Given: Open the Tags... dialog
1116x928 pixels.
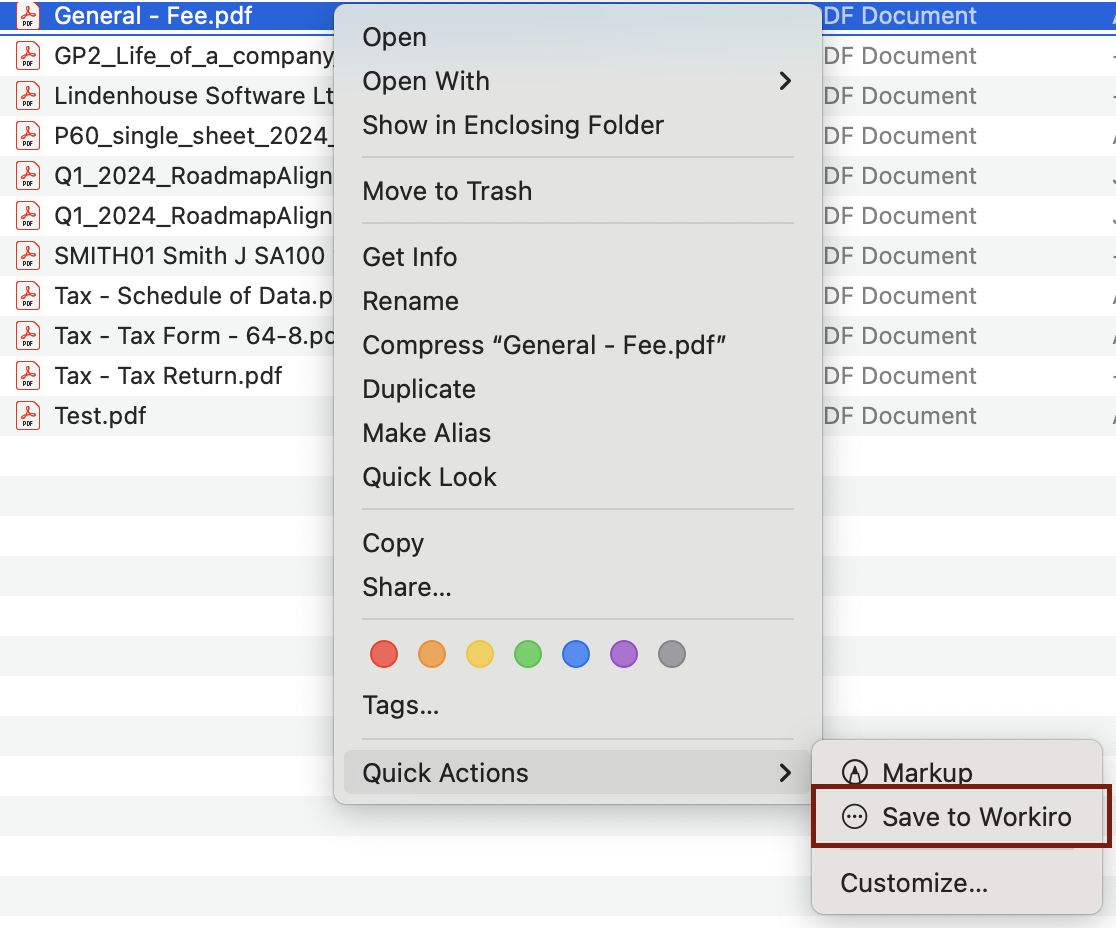Looking at the screenshot, I should tap(401, 706).
